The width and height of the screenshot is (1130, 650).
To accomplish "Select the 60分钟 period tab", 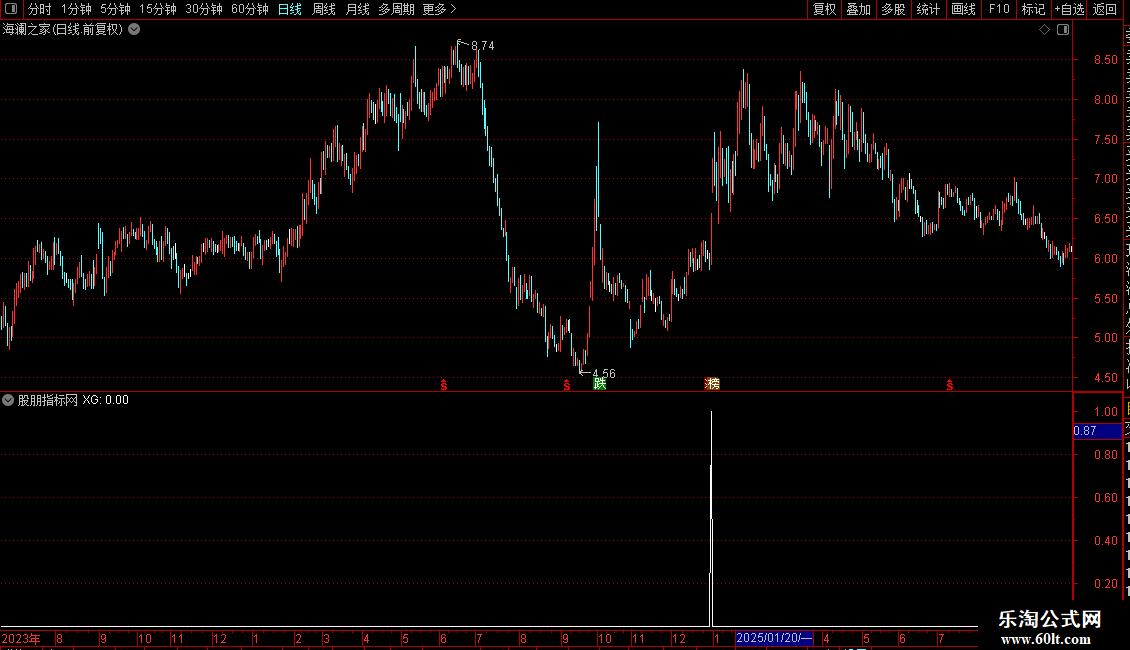I will click(x=249, y=9).
